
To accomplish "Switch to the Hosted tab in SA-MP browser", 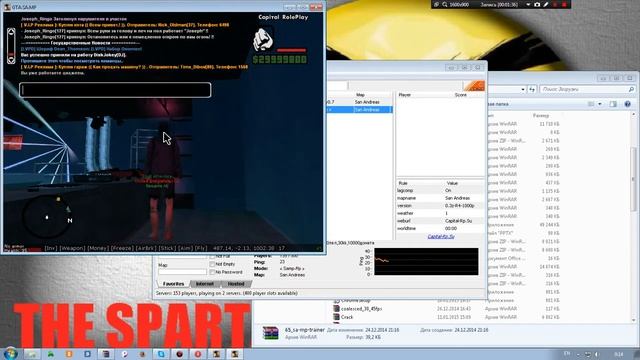I will point(236,284).
